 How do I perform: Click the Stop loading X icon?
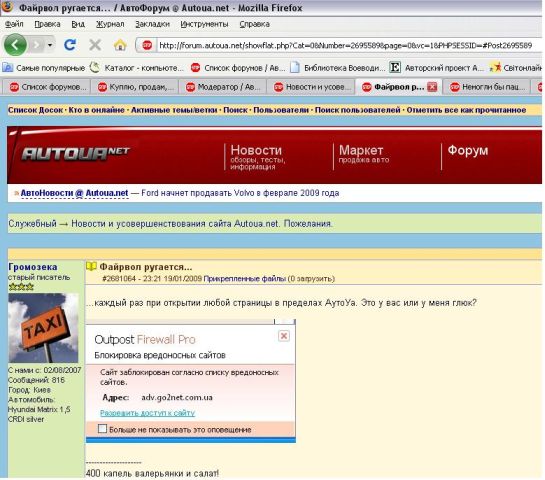[95, 45]
